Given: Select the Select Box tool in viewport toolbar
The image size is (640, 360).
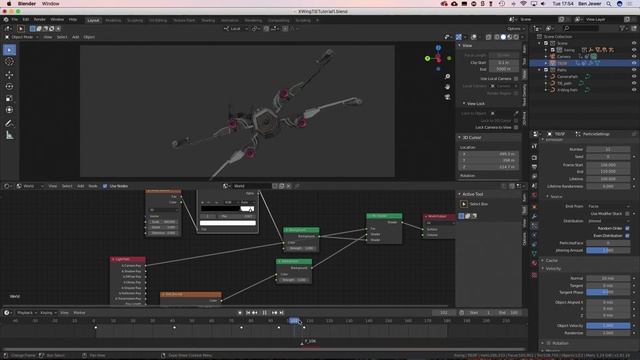Looking at the screenshot, I should [x=9, y=50].
